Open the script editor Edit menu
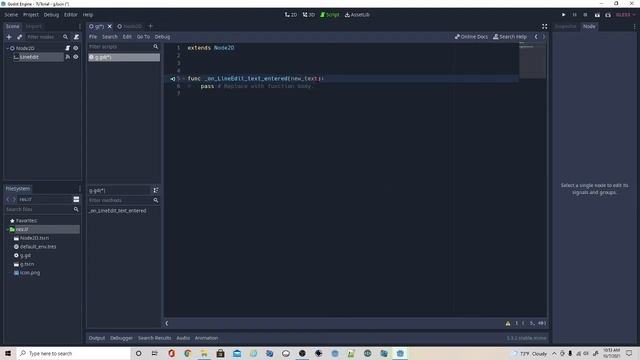The image size is (640, 360). [x=127, y=37]
